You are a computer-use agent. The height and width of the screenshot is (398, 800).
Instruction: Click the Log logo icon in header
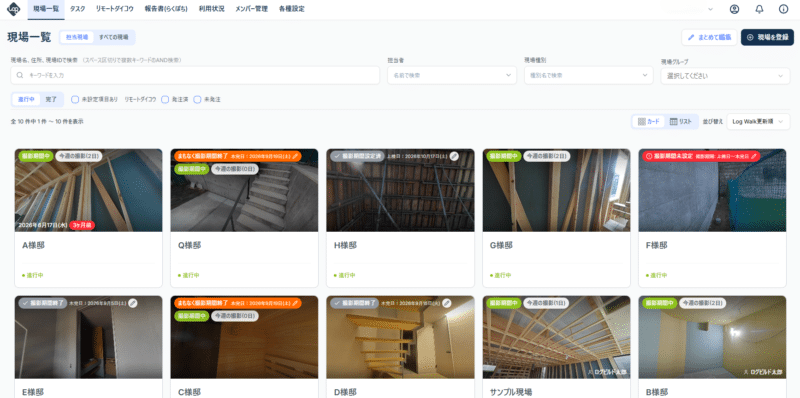(13, 9)
